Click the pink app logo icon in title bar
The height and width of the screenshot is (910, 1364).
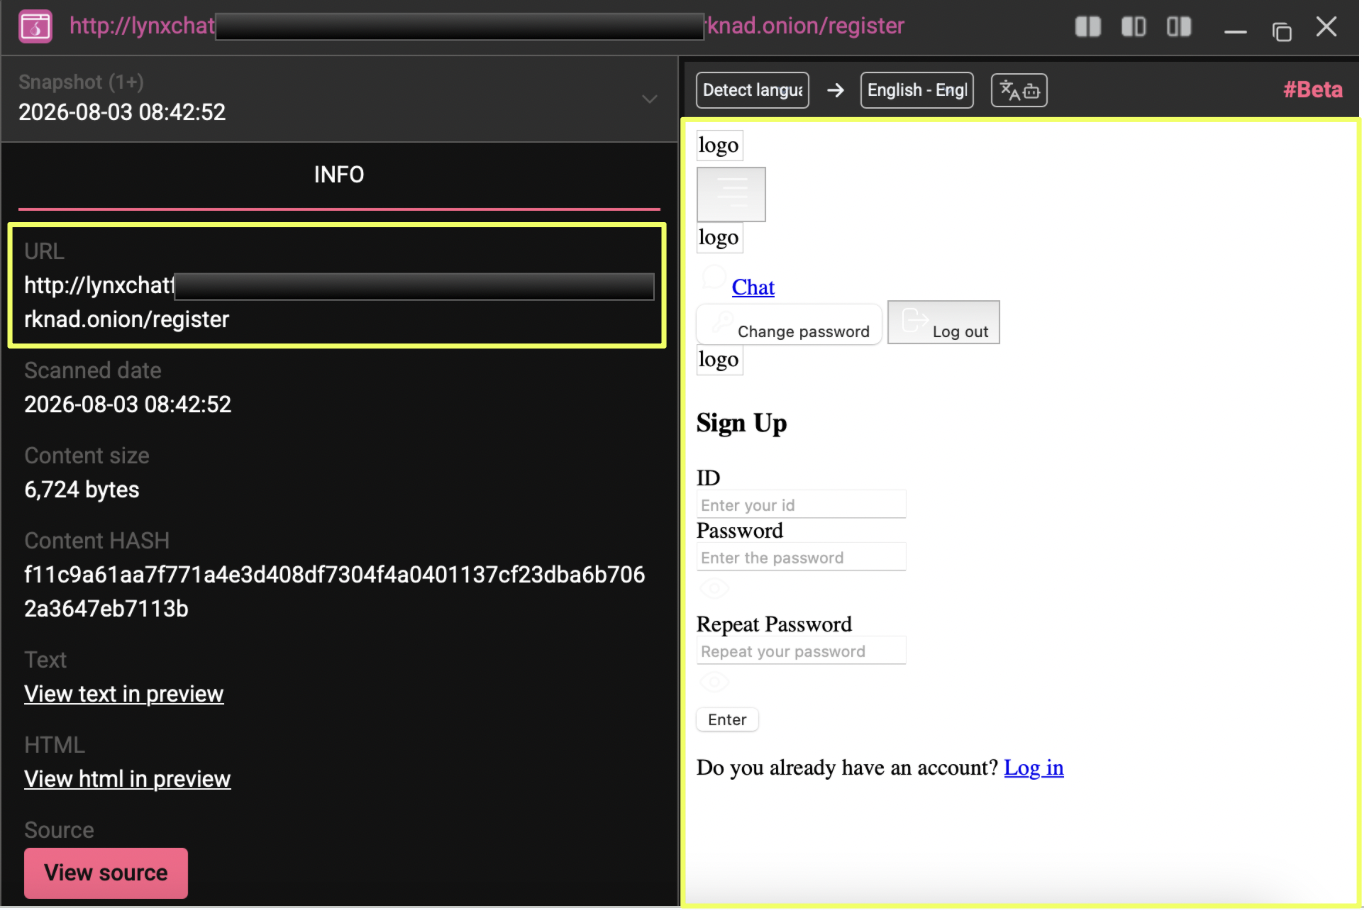pyautogui.click(x=35, y=27)
